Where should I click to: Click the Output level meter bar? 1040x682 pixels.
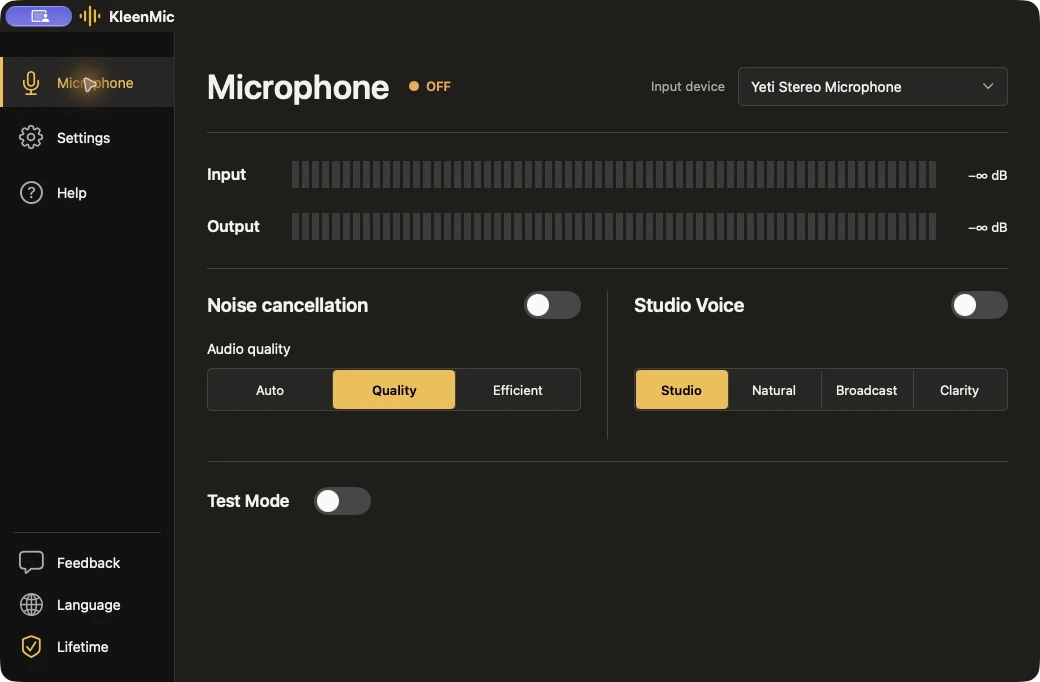tap(614, 226)
